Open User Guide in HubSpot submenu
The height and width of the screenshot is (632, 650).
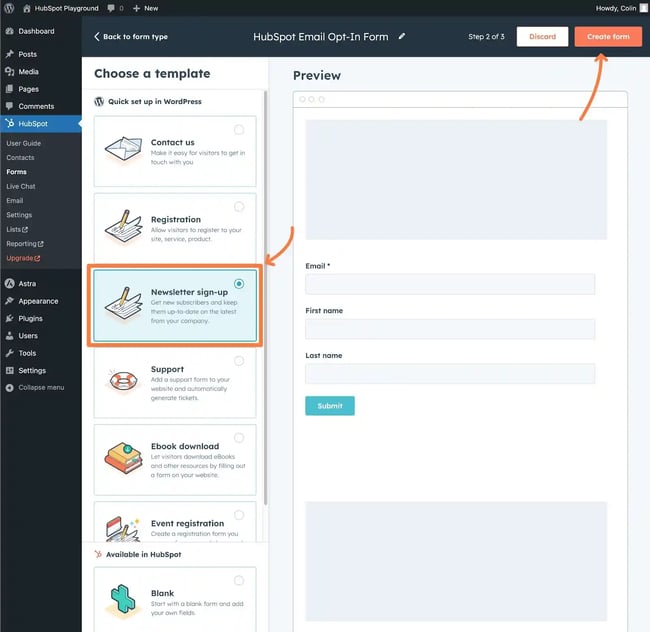(24, 143)
